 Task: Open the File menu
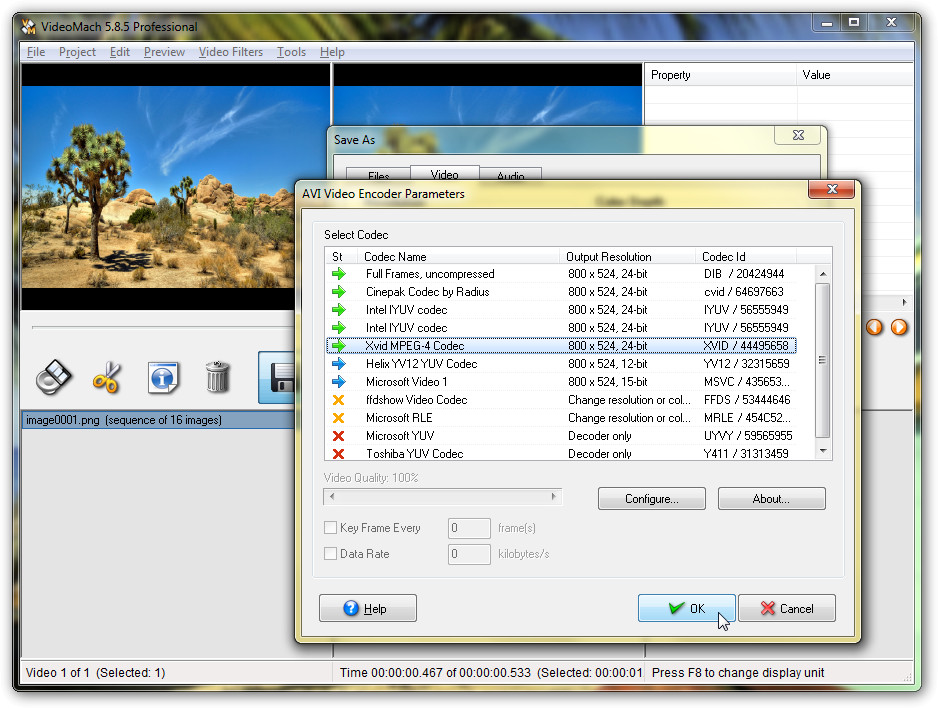point(36,52)
